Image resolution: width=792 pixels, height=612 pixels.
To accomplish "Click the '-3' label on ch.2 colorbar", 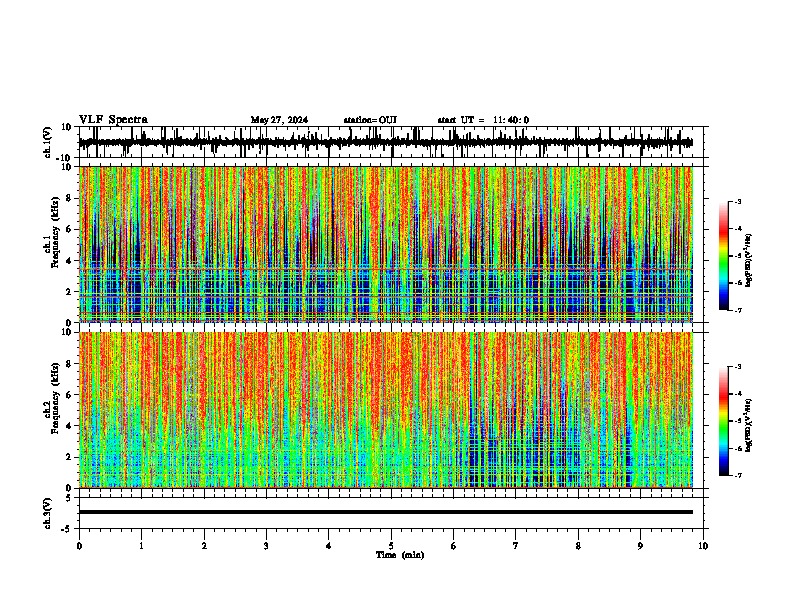I will [x=737, y=367].
